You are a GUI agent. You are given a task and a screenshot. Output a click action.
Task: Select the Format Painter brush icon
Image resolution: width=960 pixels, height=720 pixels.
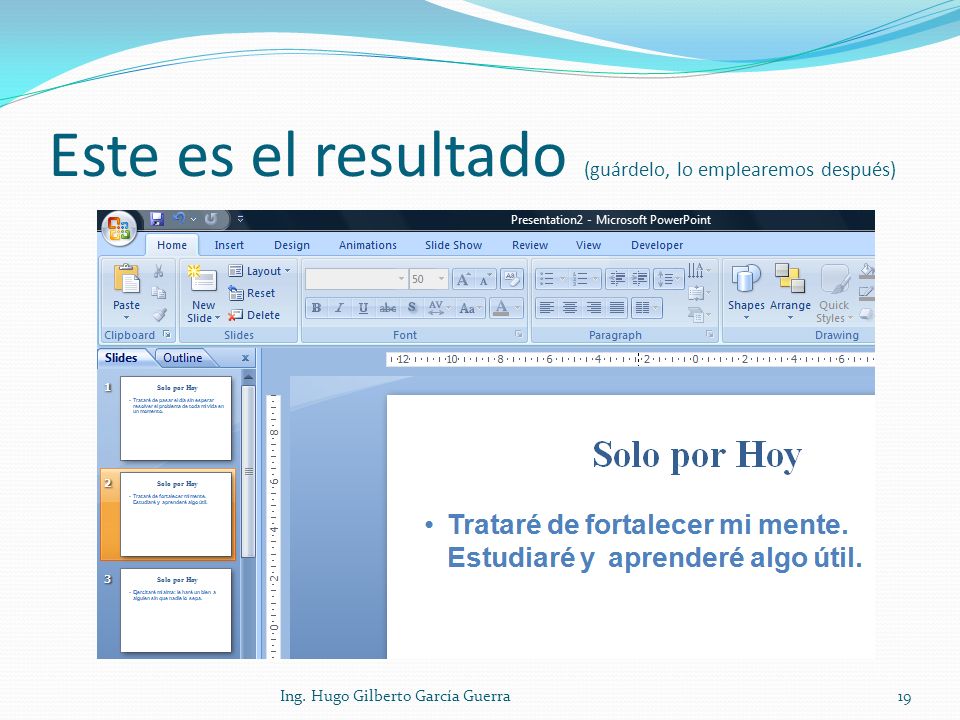(159, 315)
